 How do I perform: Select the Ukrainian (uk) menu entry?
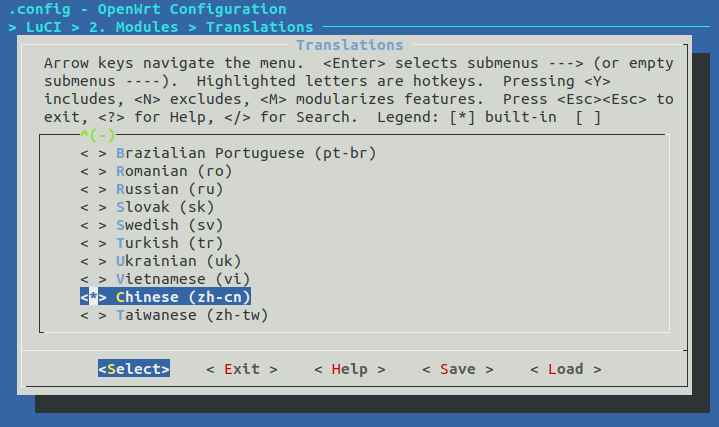coord(178,261)
